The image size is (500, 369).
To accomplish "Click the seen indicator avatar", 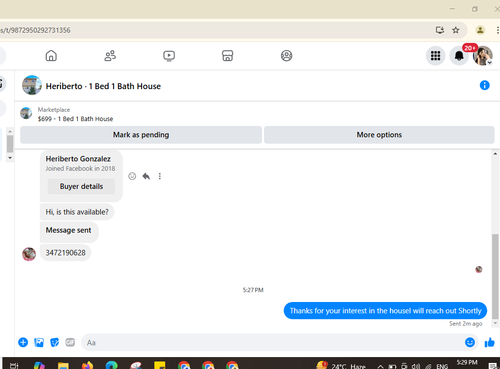I will 479,269.
